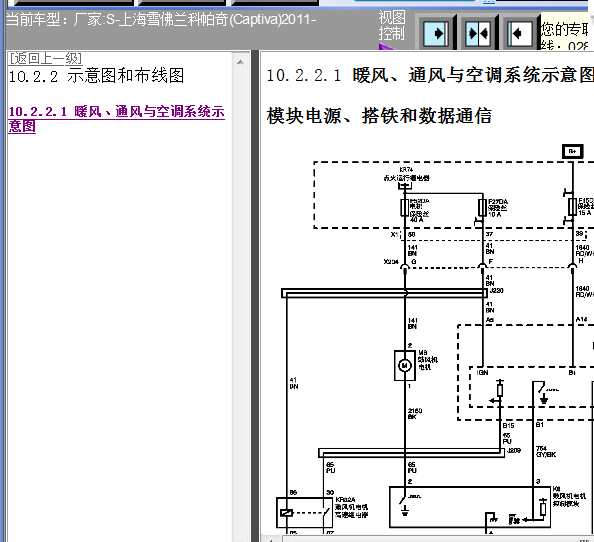This screenshot has width=594, height=542.
Task: Click the J209 splice label
Action: [x=514, y=450]
